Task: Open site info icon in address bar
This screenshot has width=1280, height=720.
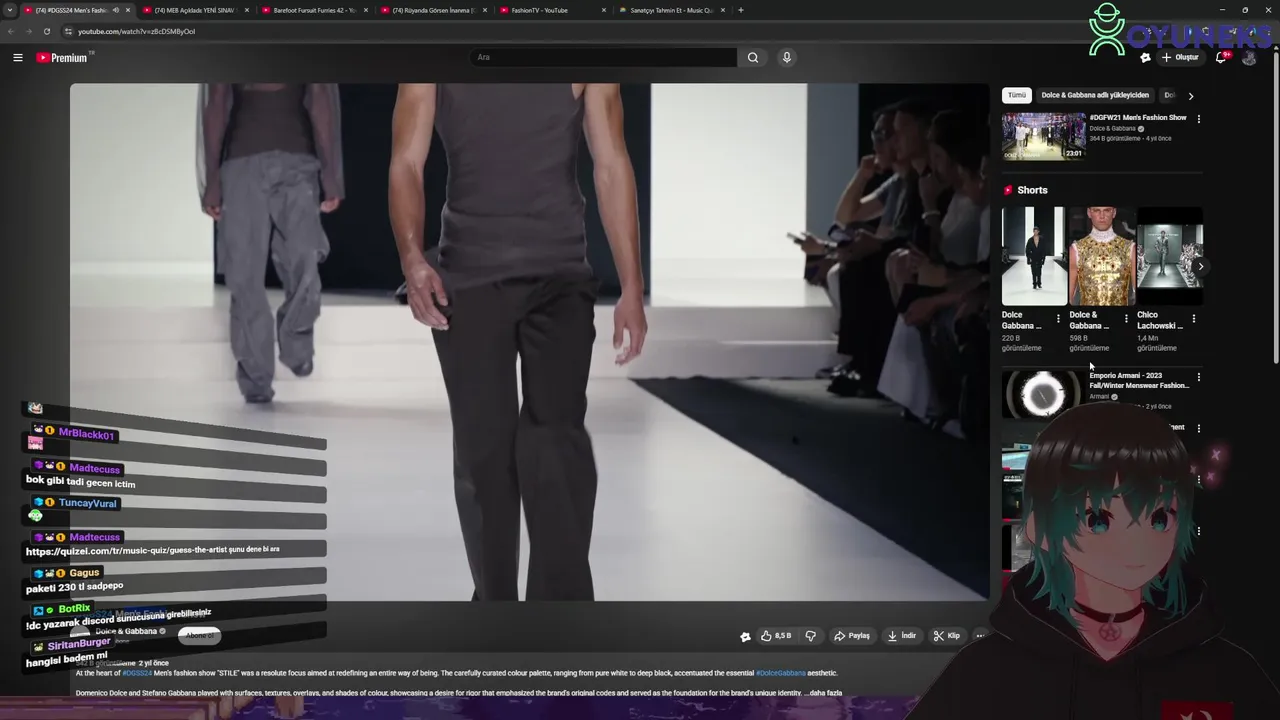Action: (x=68, y=31)
